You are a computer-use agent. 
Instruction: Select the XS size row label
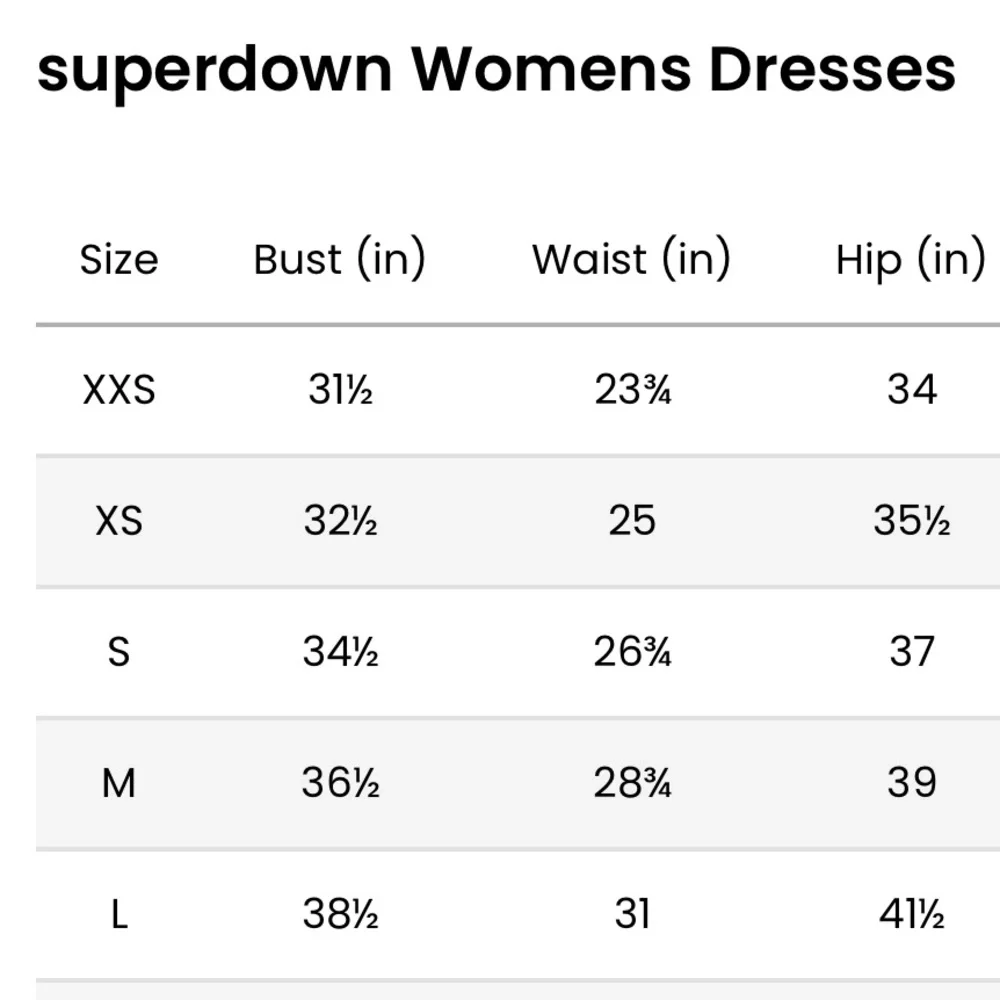click(119, 521)
